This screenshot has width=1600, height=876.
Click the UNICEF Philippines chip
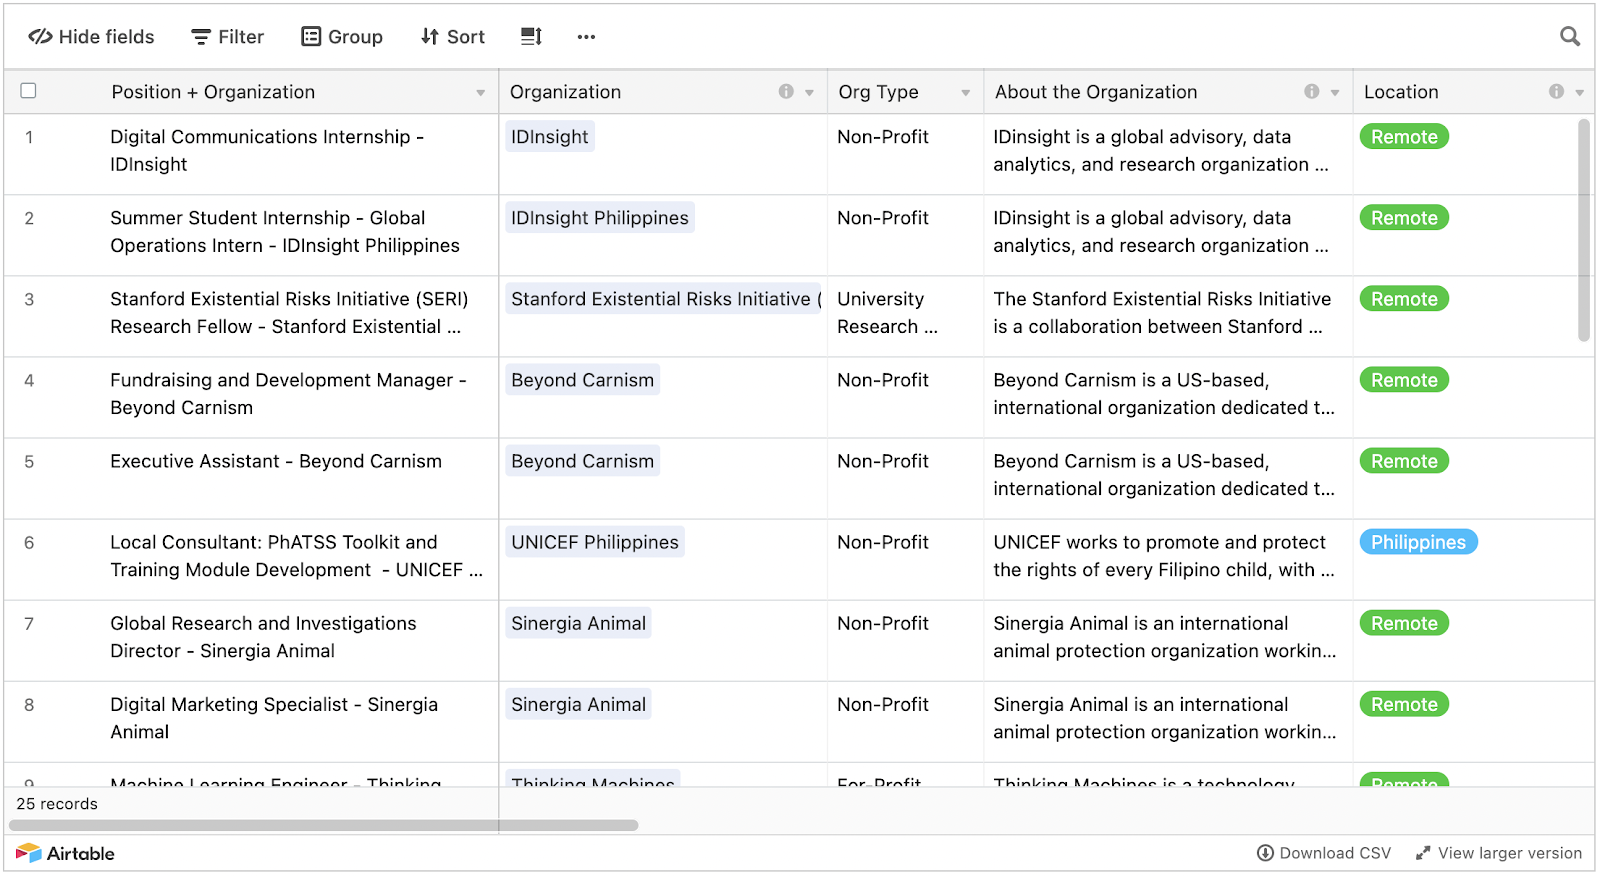point(595,542)
